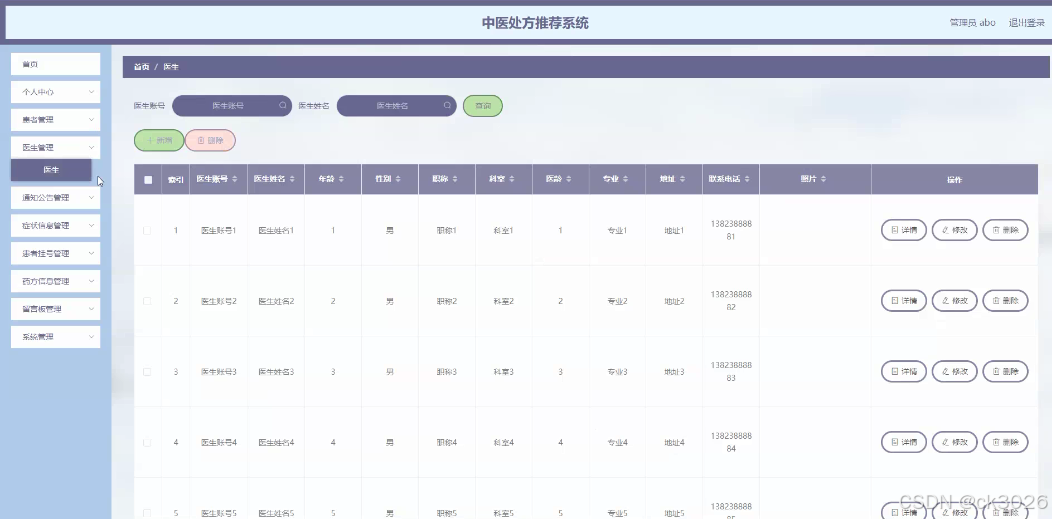Expand 症状信息管理 sidebar menu

click(56, 226)
